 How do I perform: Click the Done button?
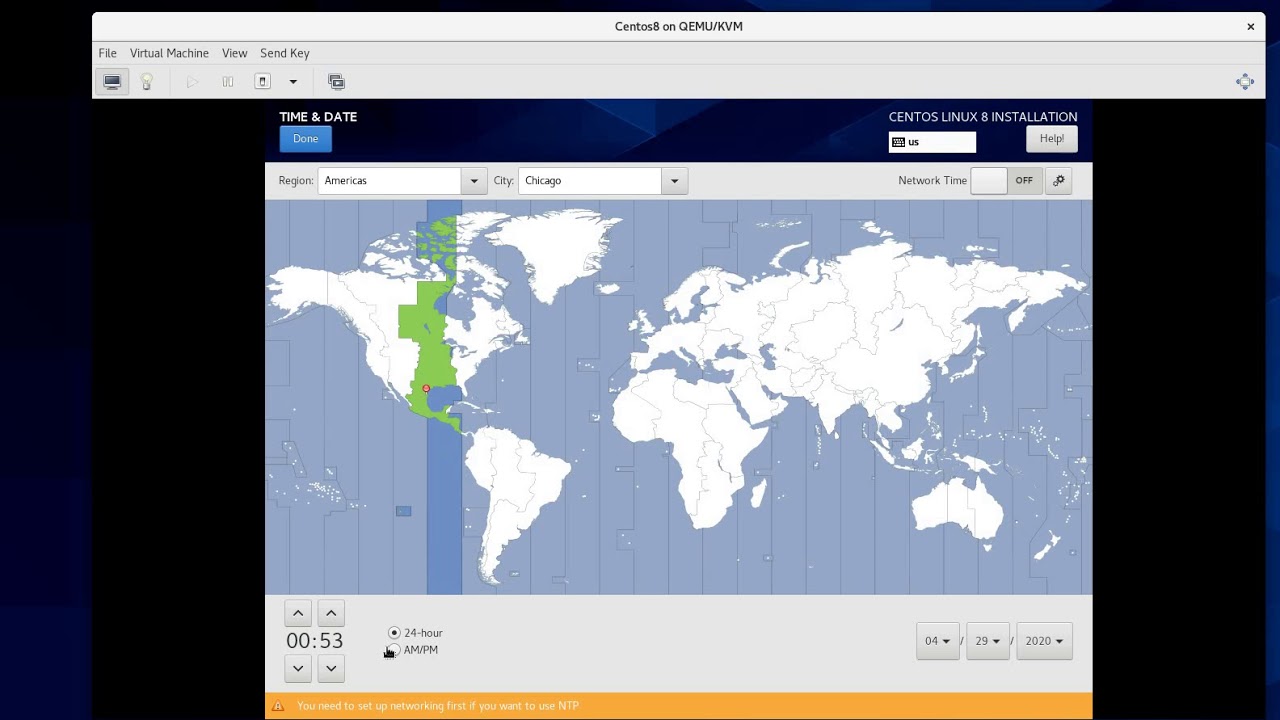(306, 139)
